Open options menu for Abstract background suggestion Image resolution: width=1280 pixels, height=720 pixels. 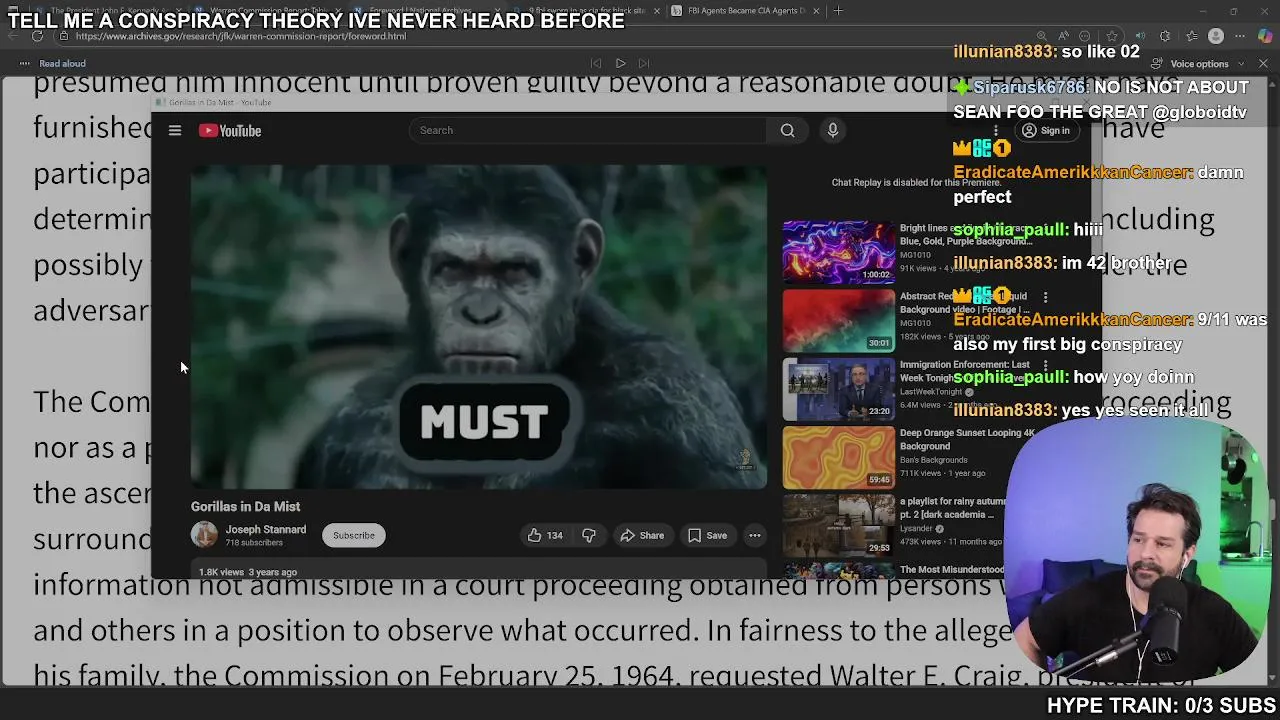[1045, 297]
